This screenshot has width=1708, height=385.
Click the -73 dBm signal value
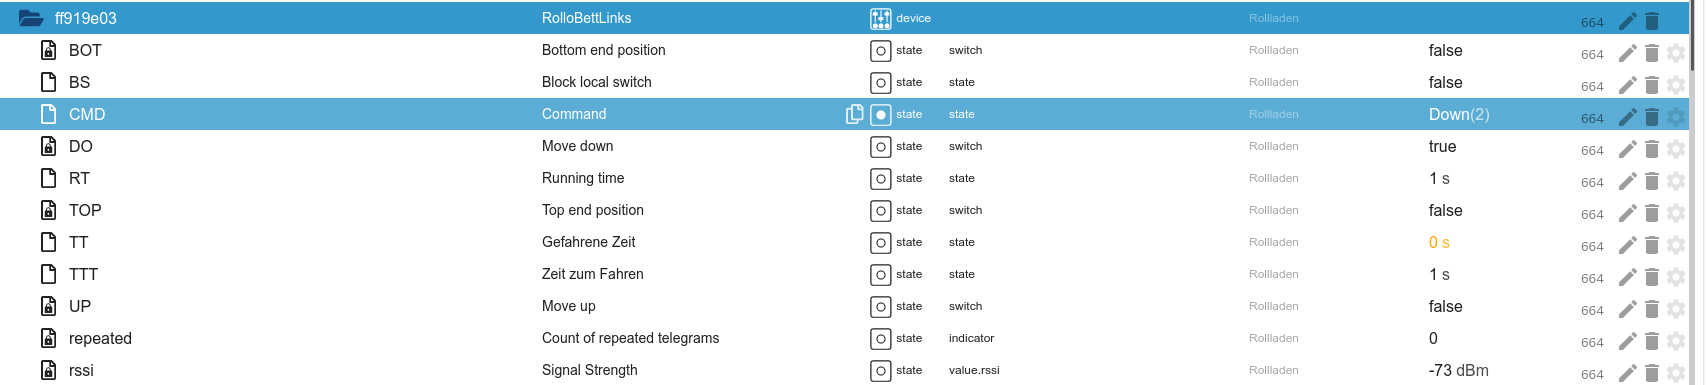1458,370
